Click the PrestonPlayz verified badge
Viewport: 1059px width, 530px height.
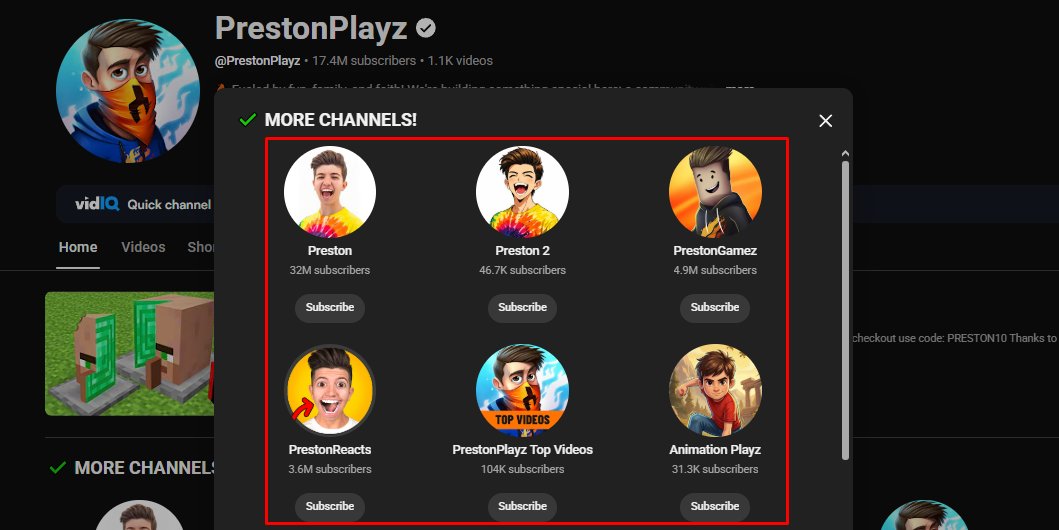coord(425,28)
